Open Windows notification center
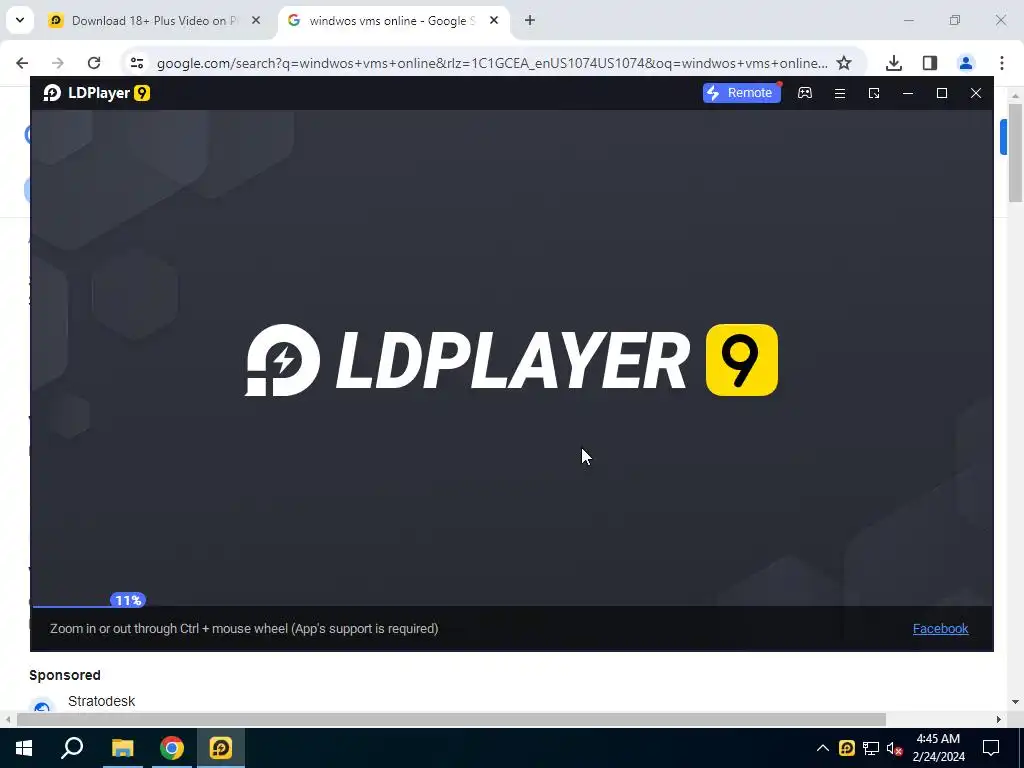1024x768 pixels. (x=991, y=748)
